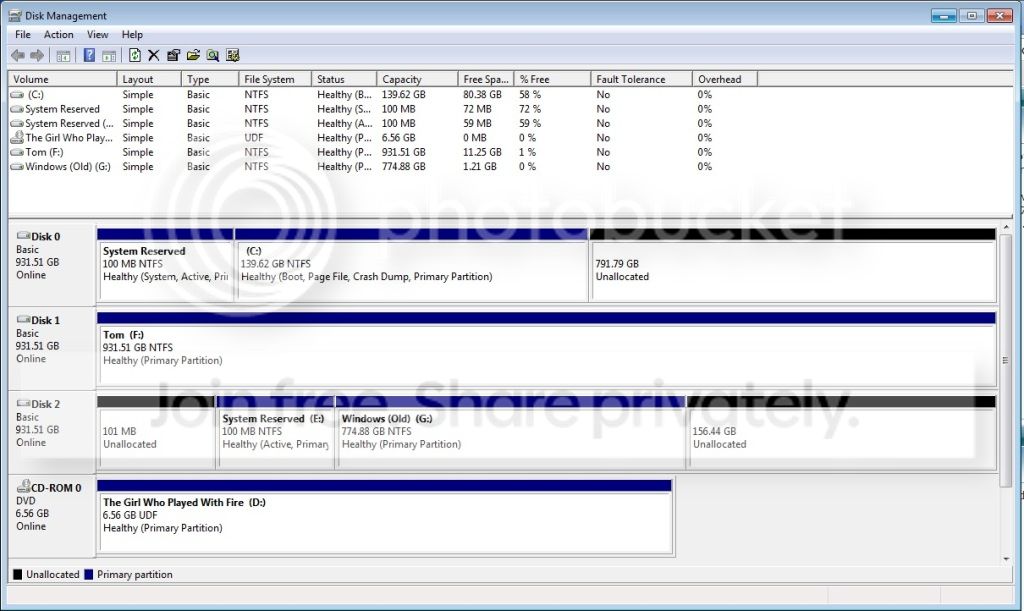
Task: Toggle the console tree pane icon
Action: 63,56
